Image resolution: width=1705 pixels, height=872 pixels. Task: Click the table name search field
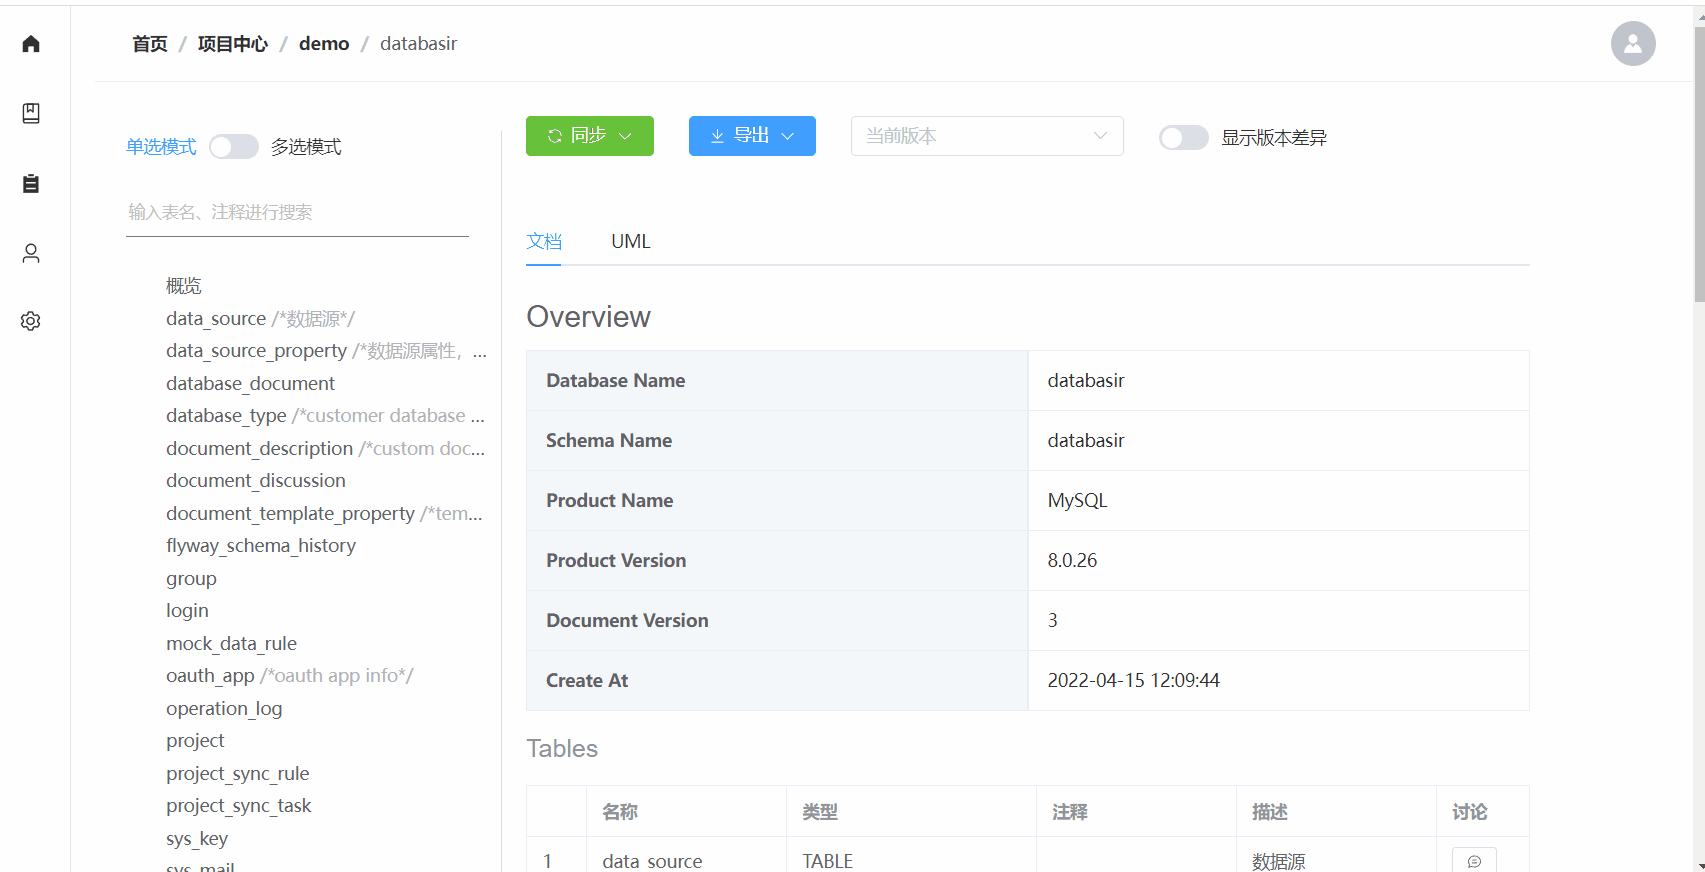[x=297, y=212]
